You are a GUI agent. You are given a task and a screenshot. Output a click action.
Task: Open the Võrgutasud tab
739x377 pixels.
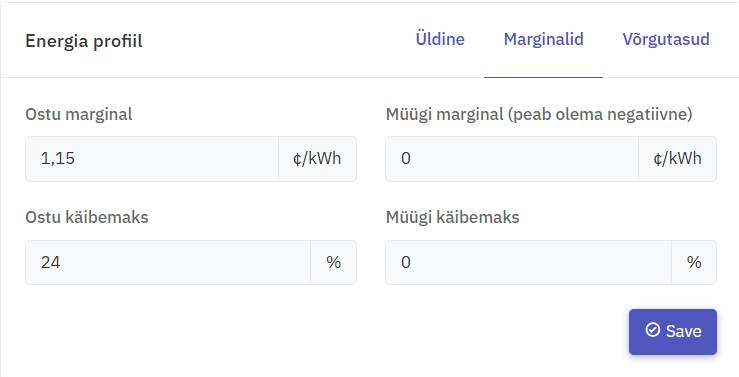coord(666,39)
